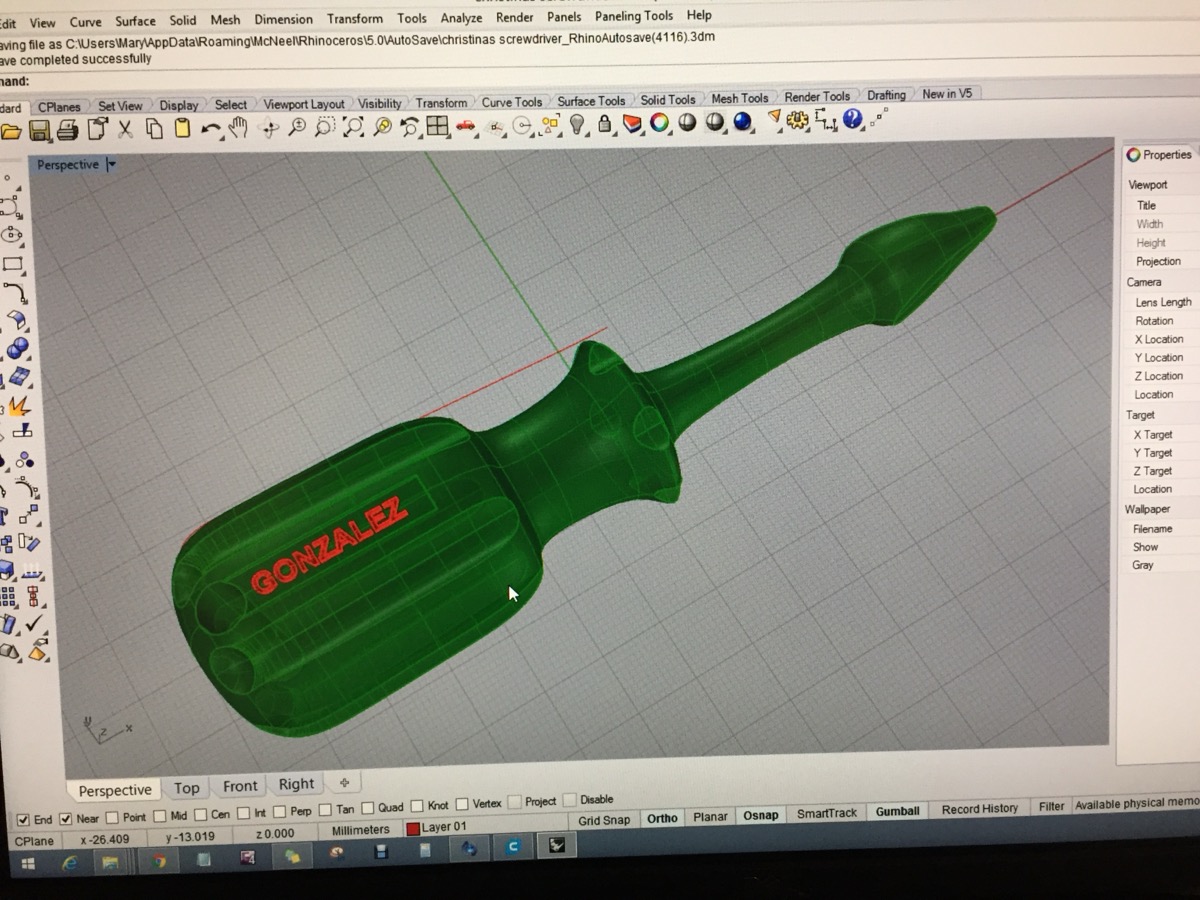Click the Undo arrow icon
This screenshot has height=900, width=1200.
click(211, 129)
